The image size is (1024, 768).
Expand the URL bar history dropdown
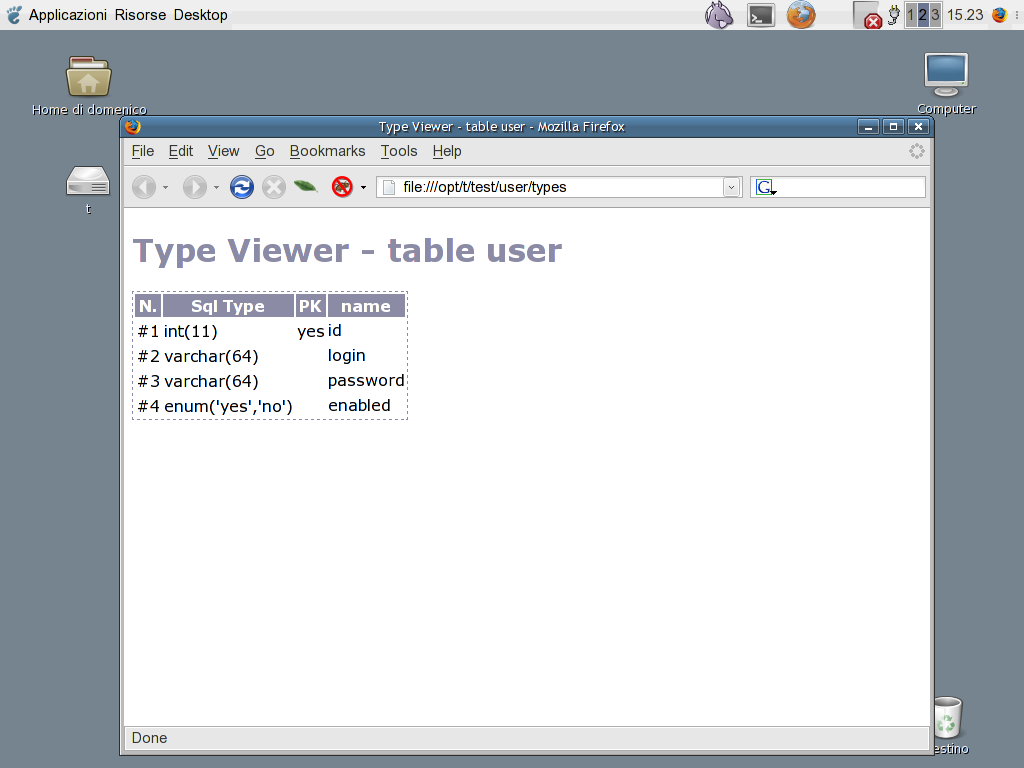point(732,187)
